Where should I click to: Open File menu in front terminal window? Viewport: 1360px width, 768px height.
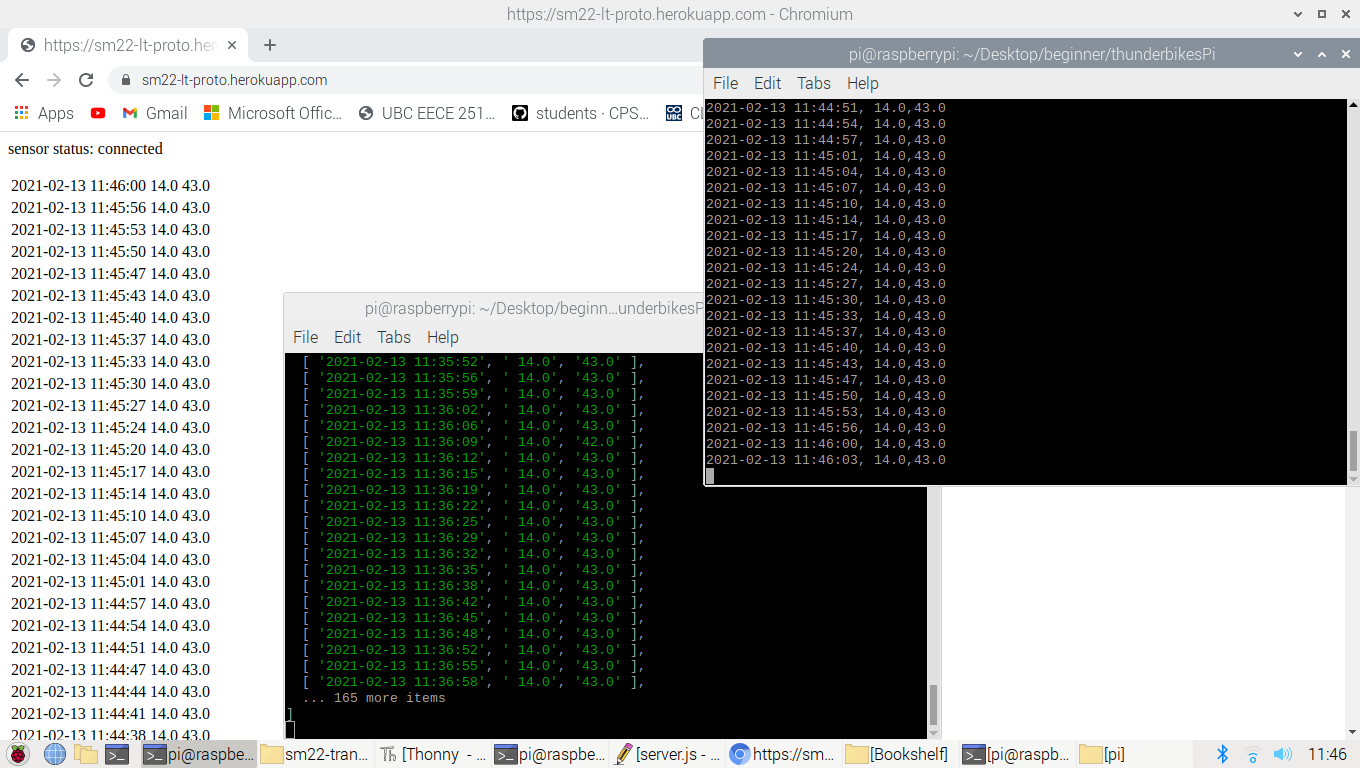(725, 83)
